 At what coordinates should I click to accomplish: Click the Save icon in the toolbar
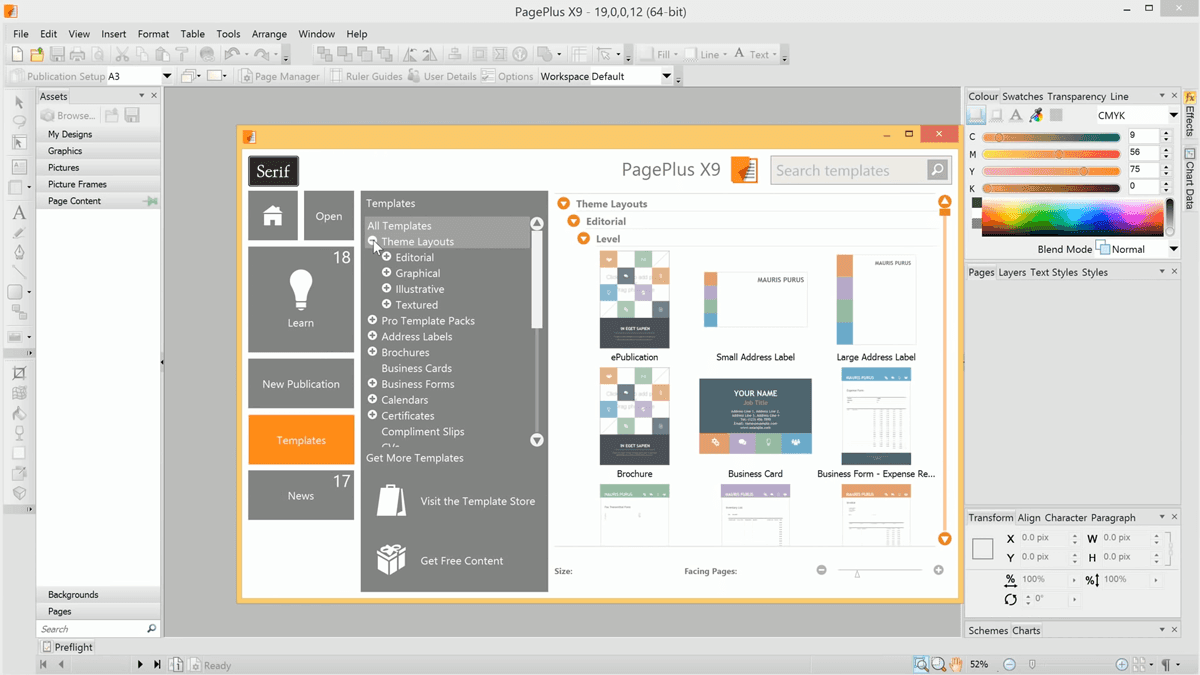pos(57,55)
